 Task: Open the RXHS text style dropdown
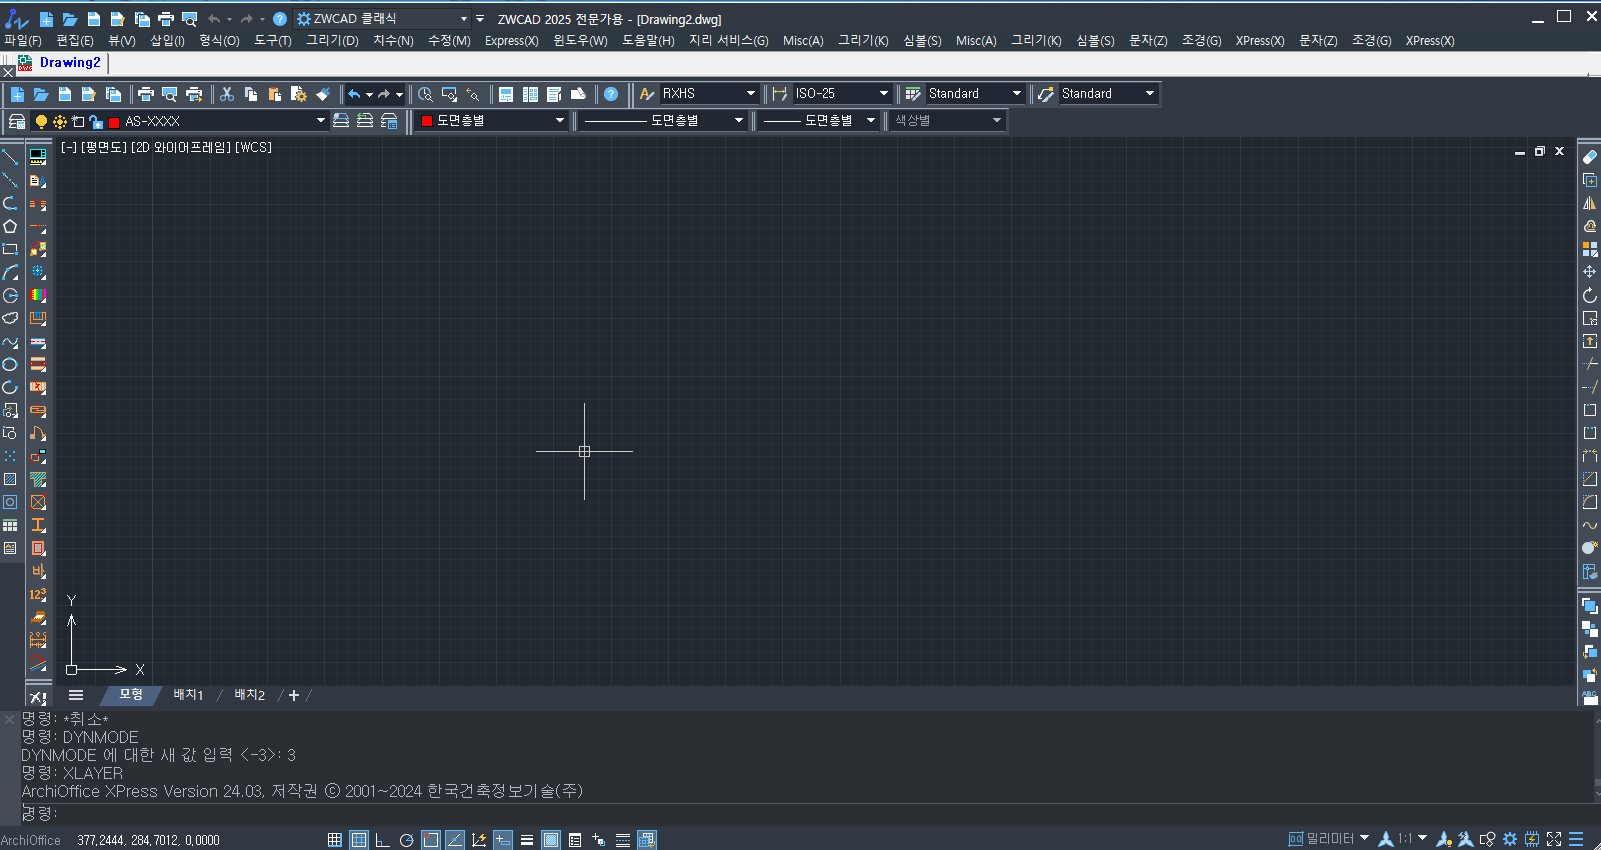(751, 94)
